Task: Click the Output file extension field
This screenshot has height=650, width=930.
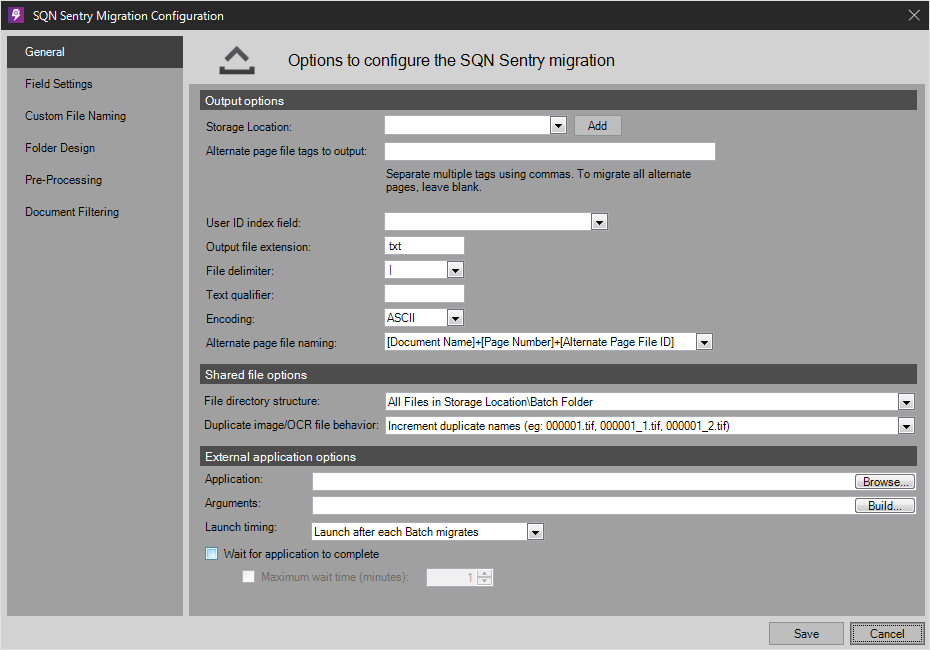Action: point(424,246)
